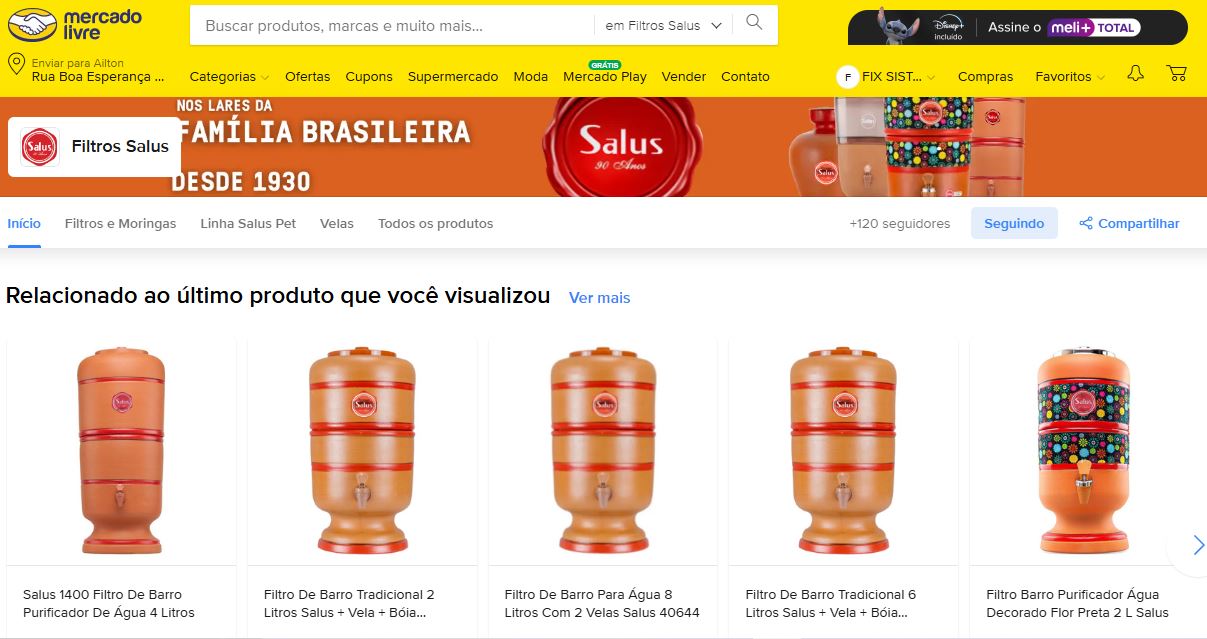
Task: Click the search magnifier icon
Action: (754, 23)
